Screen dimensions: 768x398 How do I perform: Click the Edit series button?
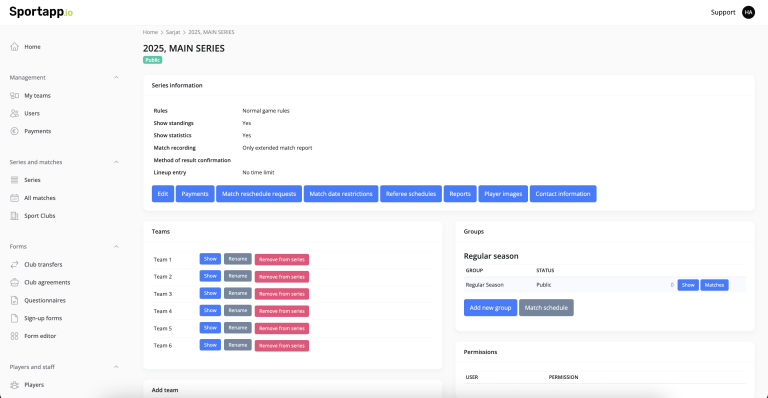click(163, 194)
